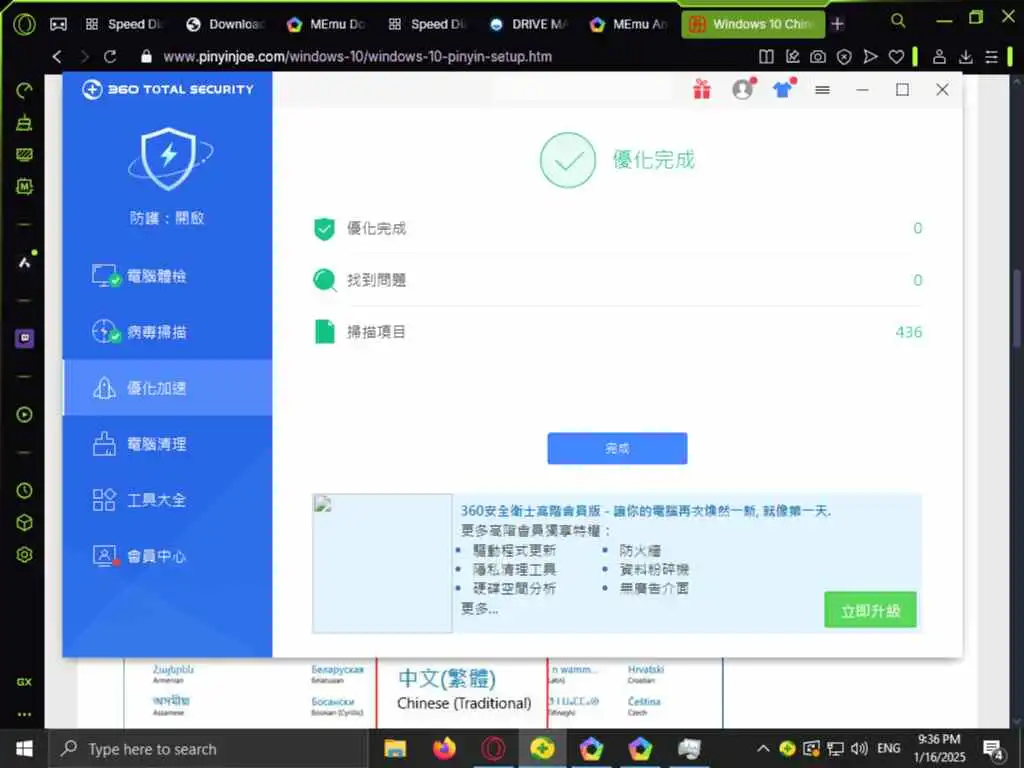
Task: Click the Hrvatski language on webpage
Action: 645,669
